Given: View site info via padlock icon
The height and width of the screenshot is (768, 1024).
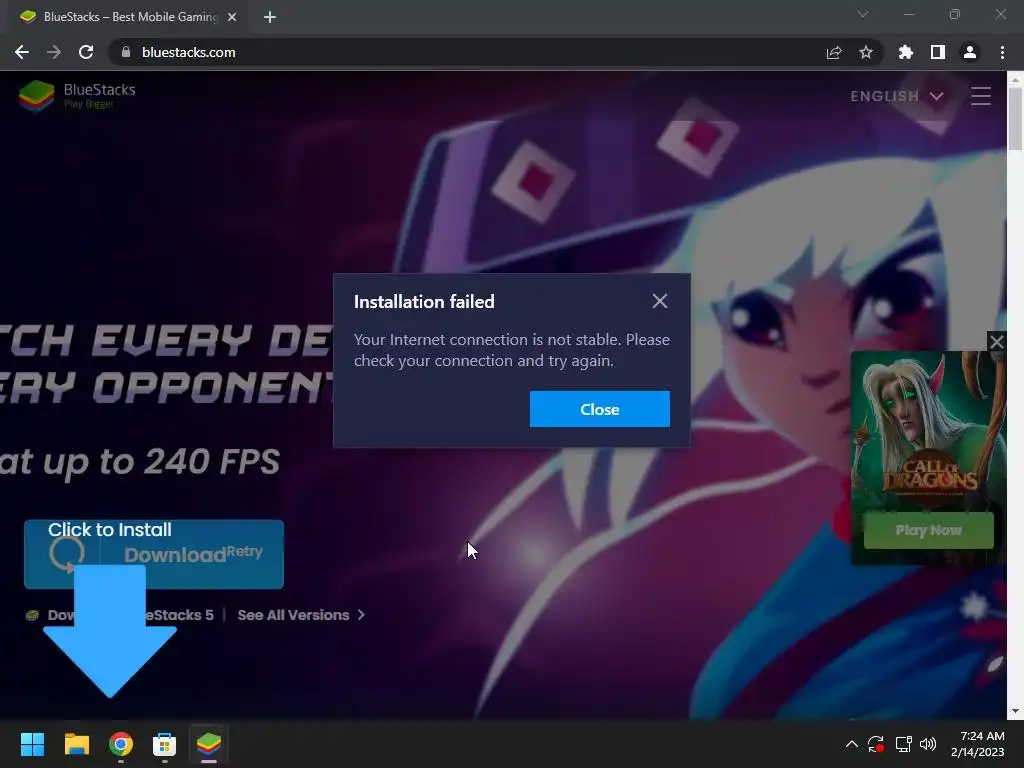Looking at the screenshot, I should coord(126,52).
